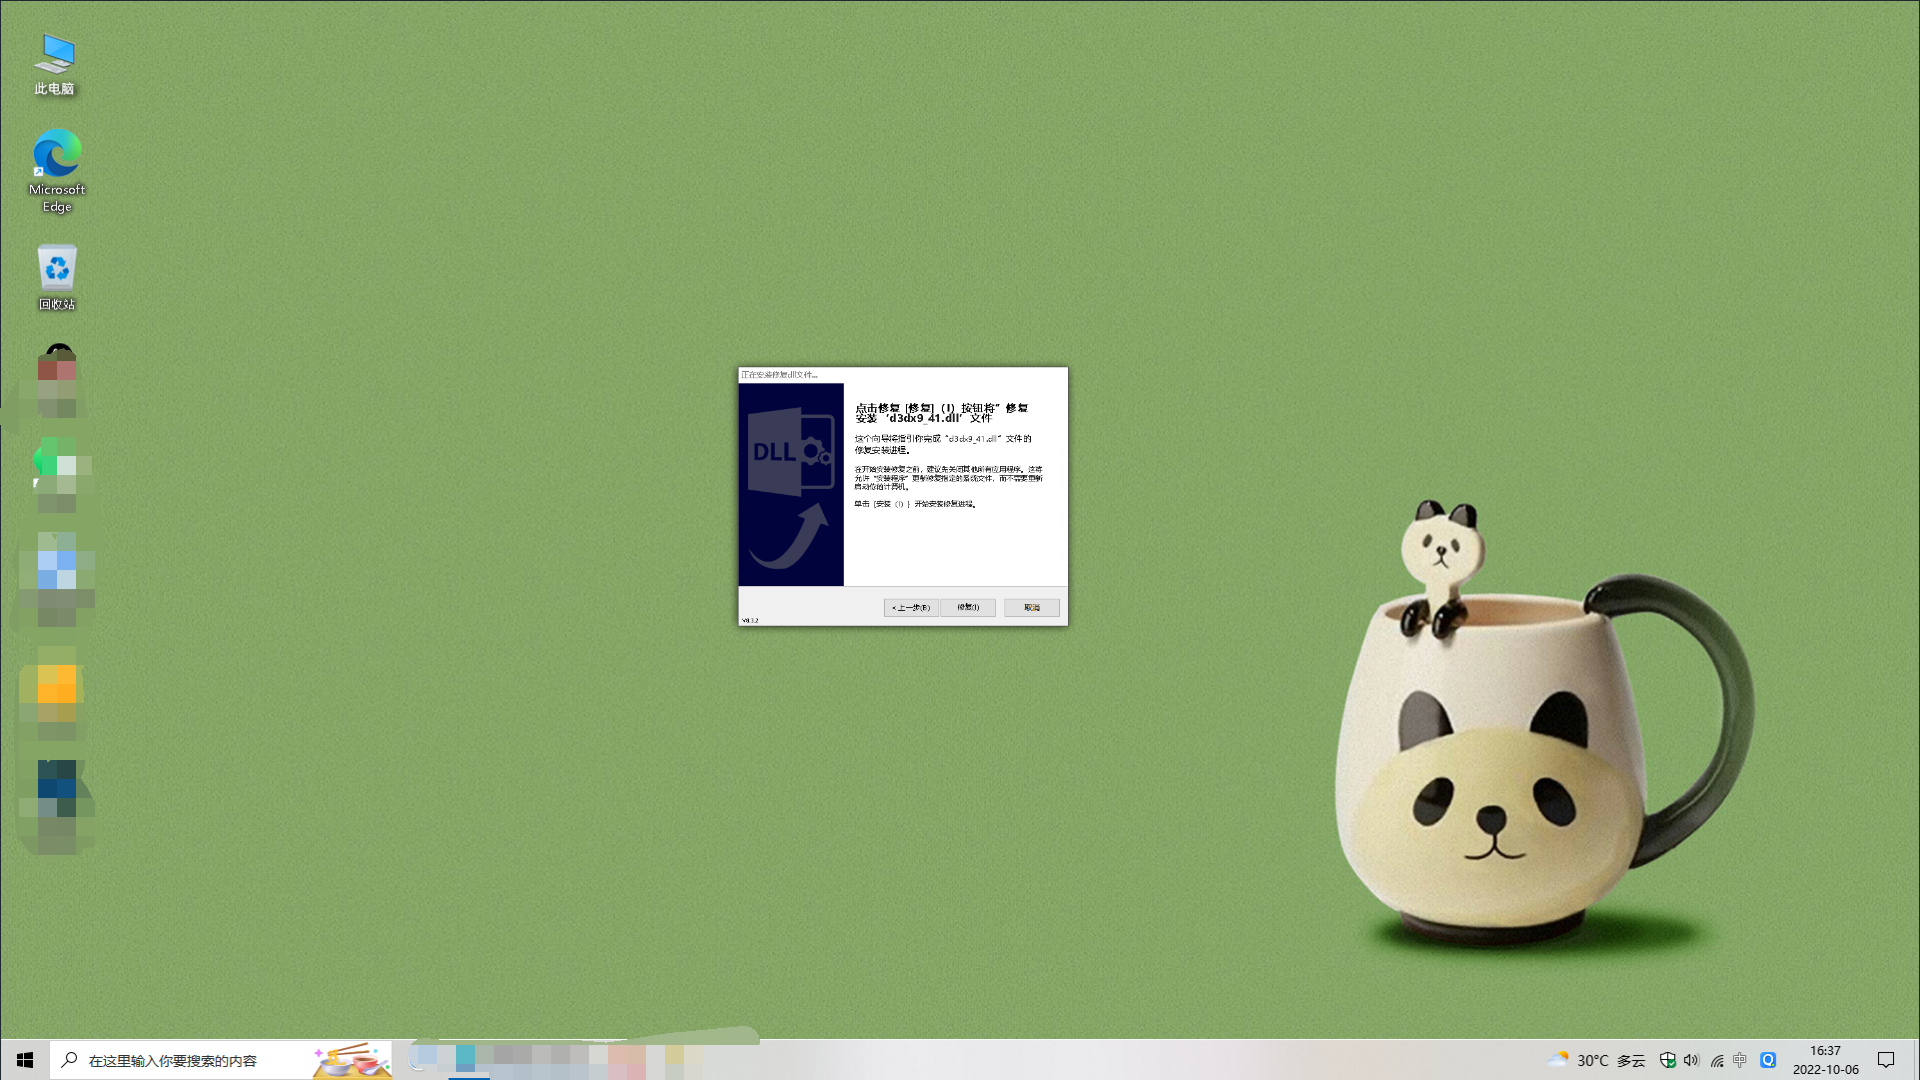The width and height of the screenshot is (1920, 1080).
Task: Open the Windows Security shield tray icon
Action: point(1667,1060)
